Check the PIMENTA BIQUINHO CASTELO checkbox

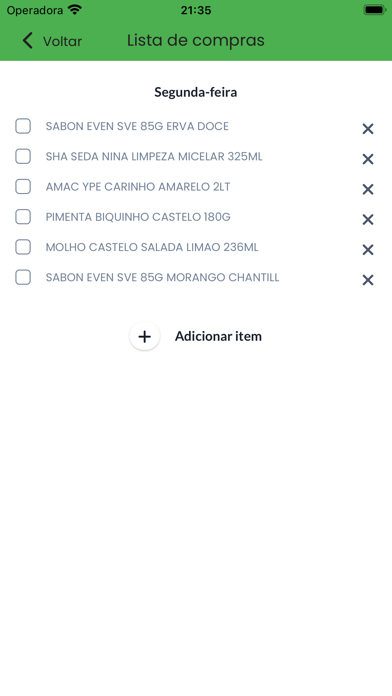click(x=23, y=217)
